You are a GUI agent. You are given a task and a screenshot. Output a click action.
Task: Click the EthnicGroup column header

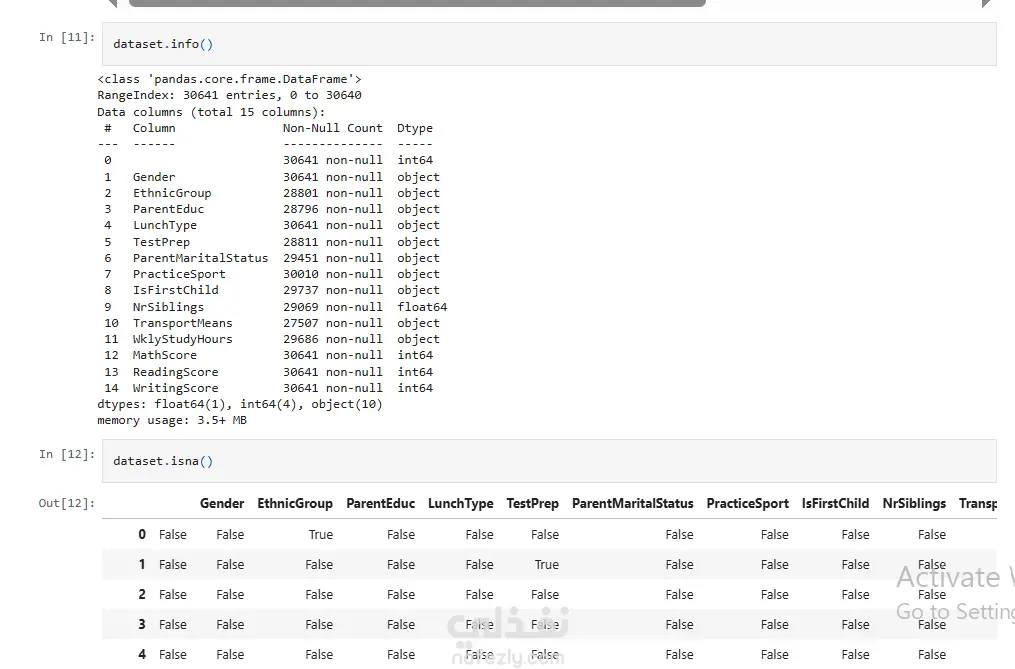[x=295, y=504]
